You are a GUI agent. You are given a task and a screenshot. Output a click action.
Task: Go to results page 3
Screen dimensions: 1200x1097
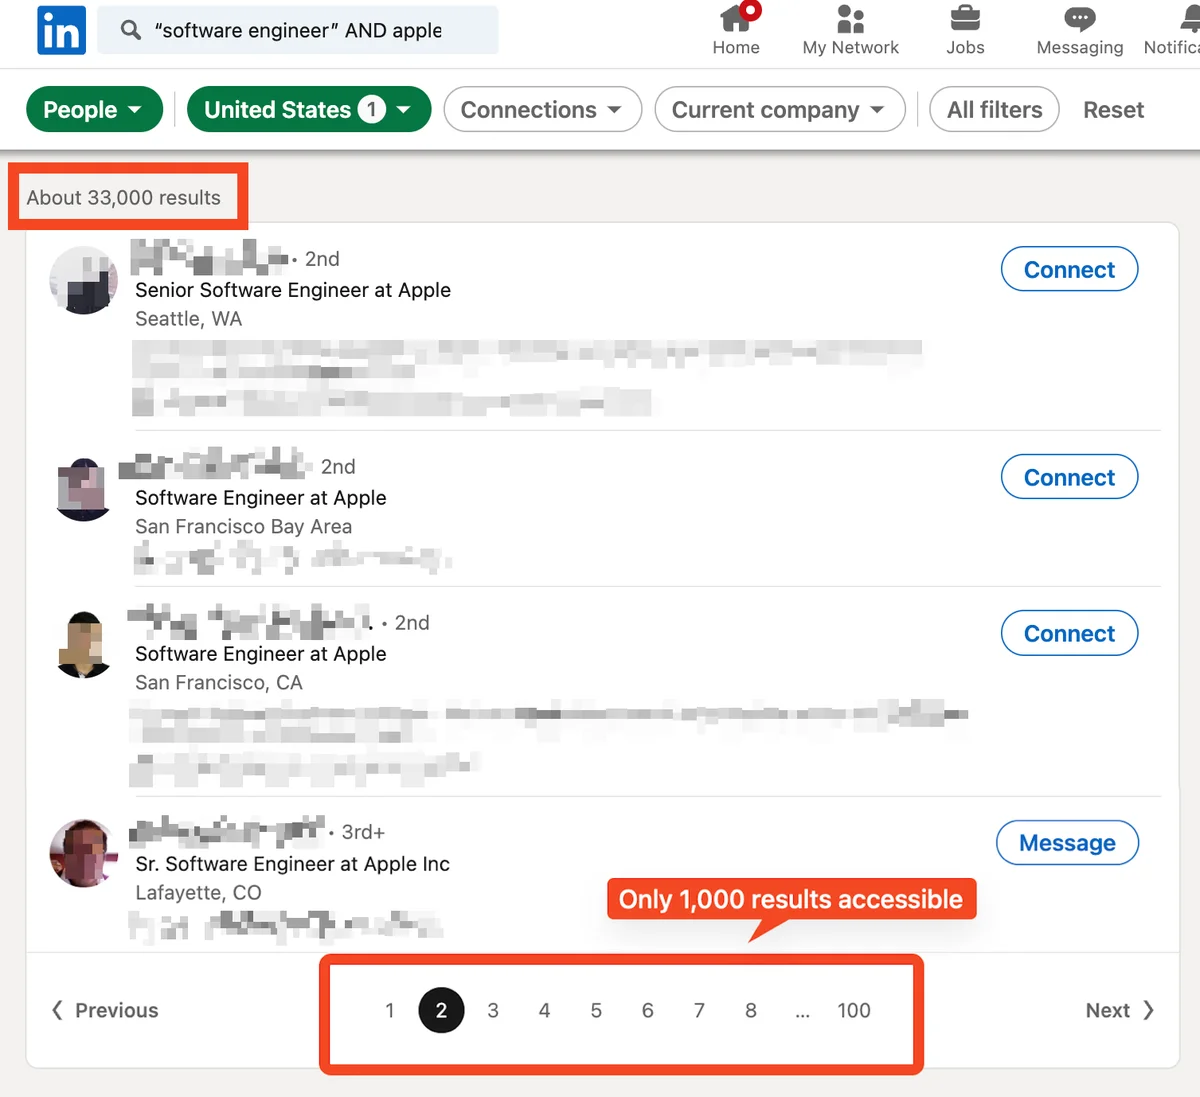[493, 1010]
